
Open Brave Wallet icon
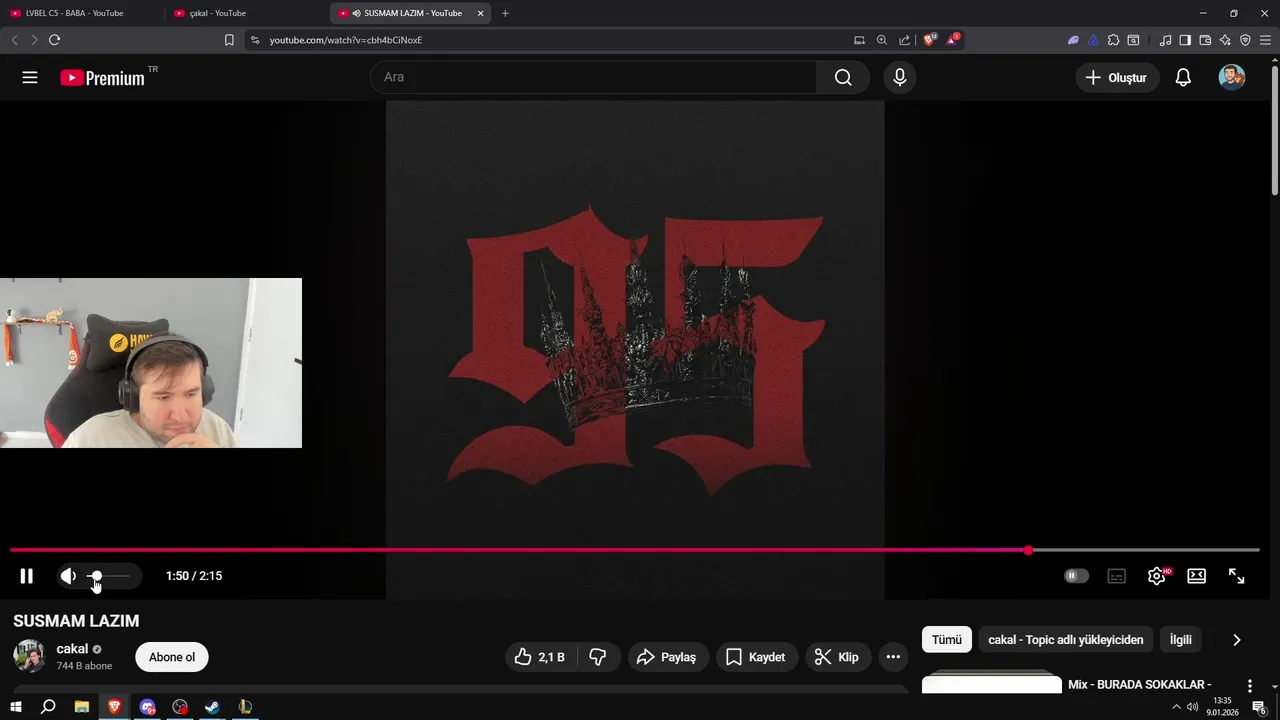tap(1205, 40)
